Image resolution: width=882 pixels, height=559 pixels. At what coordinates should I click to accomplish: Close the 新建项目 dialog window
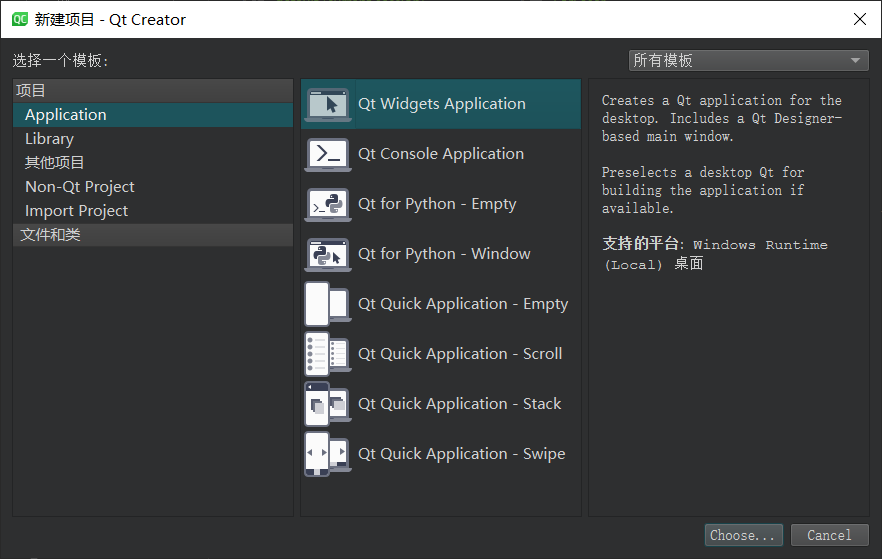tap(860, 19)
